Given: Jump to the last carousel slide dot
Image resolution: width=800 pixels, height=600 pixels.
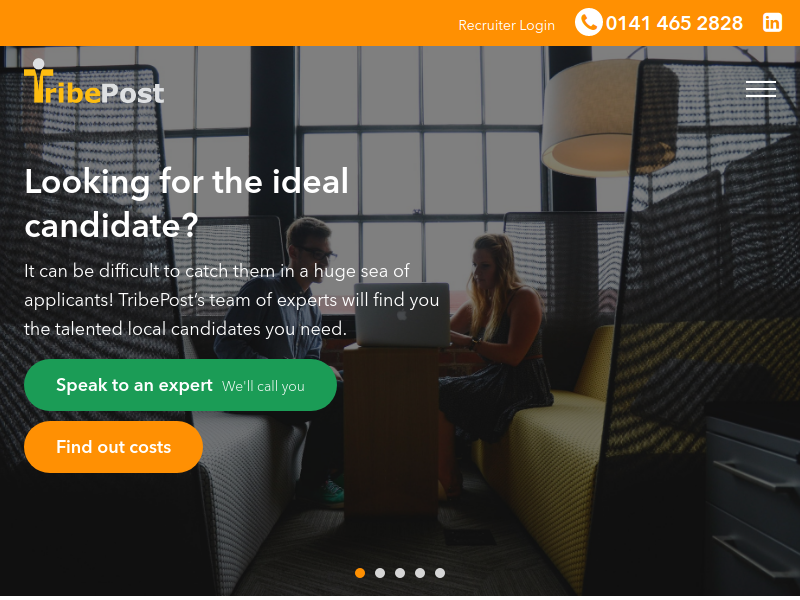Looking at the screenshot, I should pyautogui.click(x=440, y=573).
